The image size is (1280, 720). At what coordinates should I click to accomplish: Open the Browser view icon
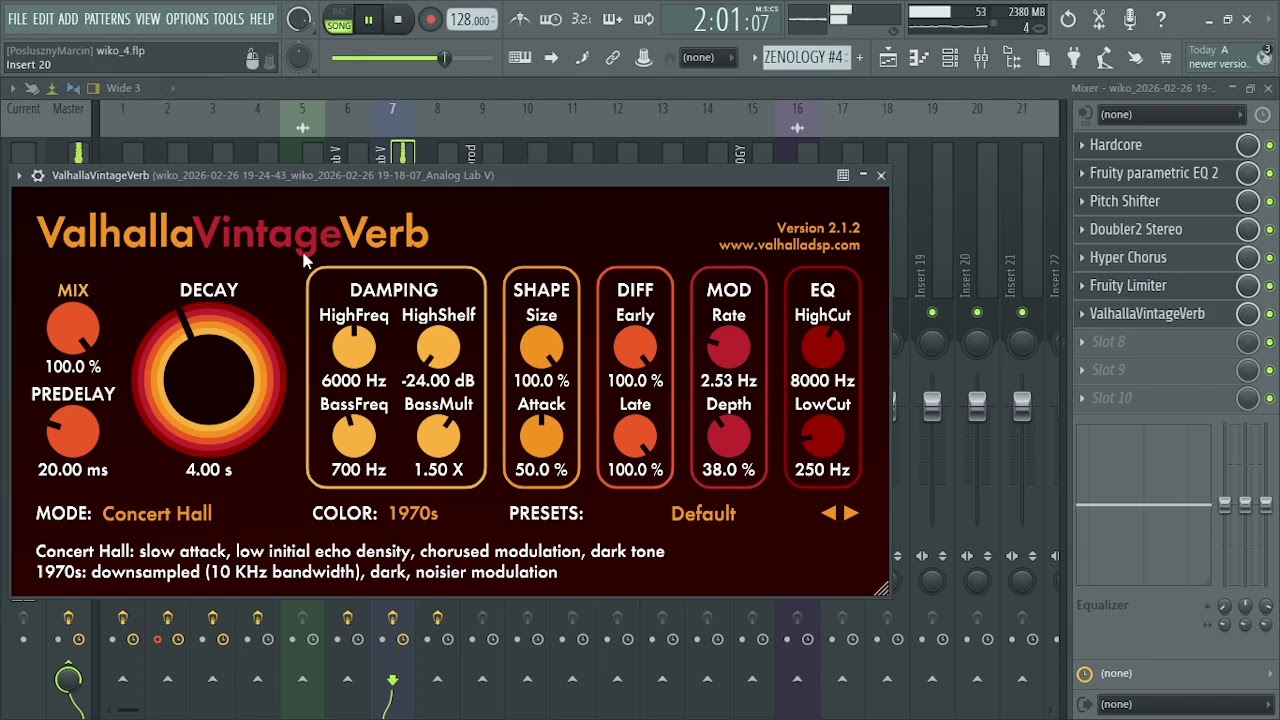coord(1012,58)
